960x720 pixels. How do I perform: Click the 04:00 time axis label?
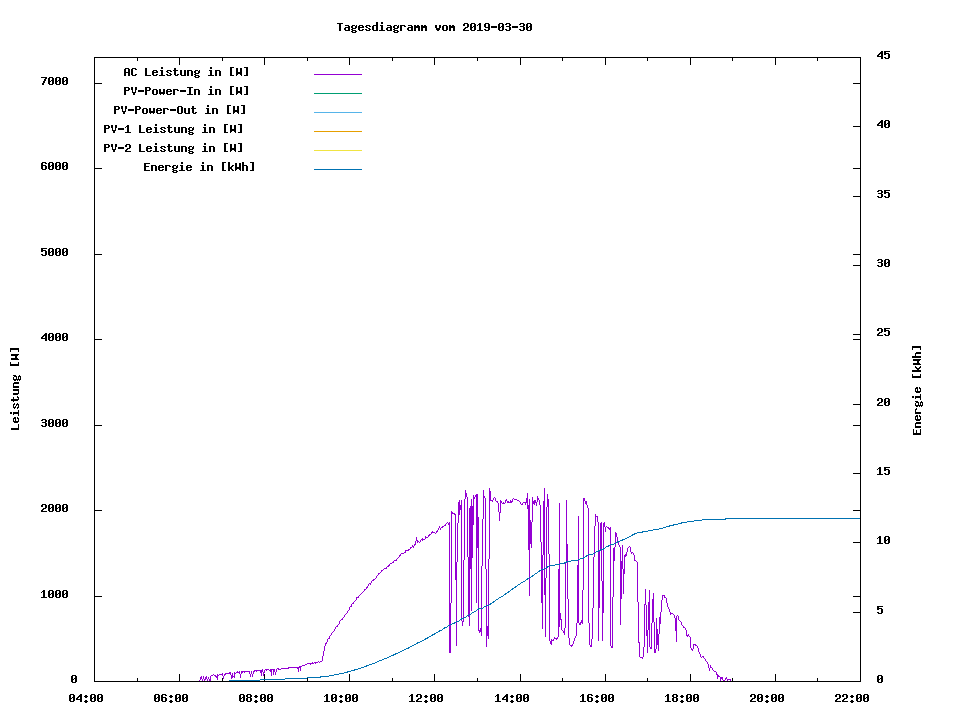click(x=86, y=698)
